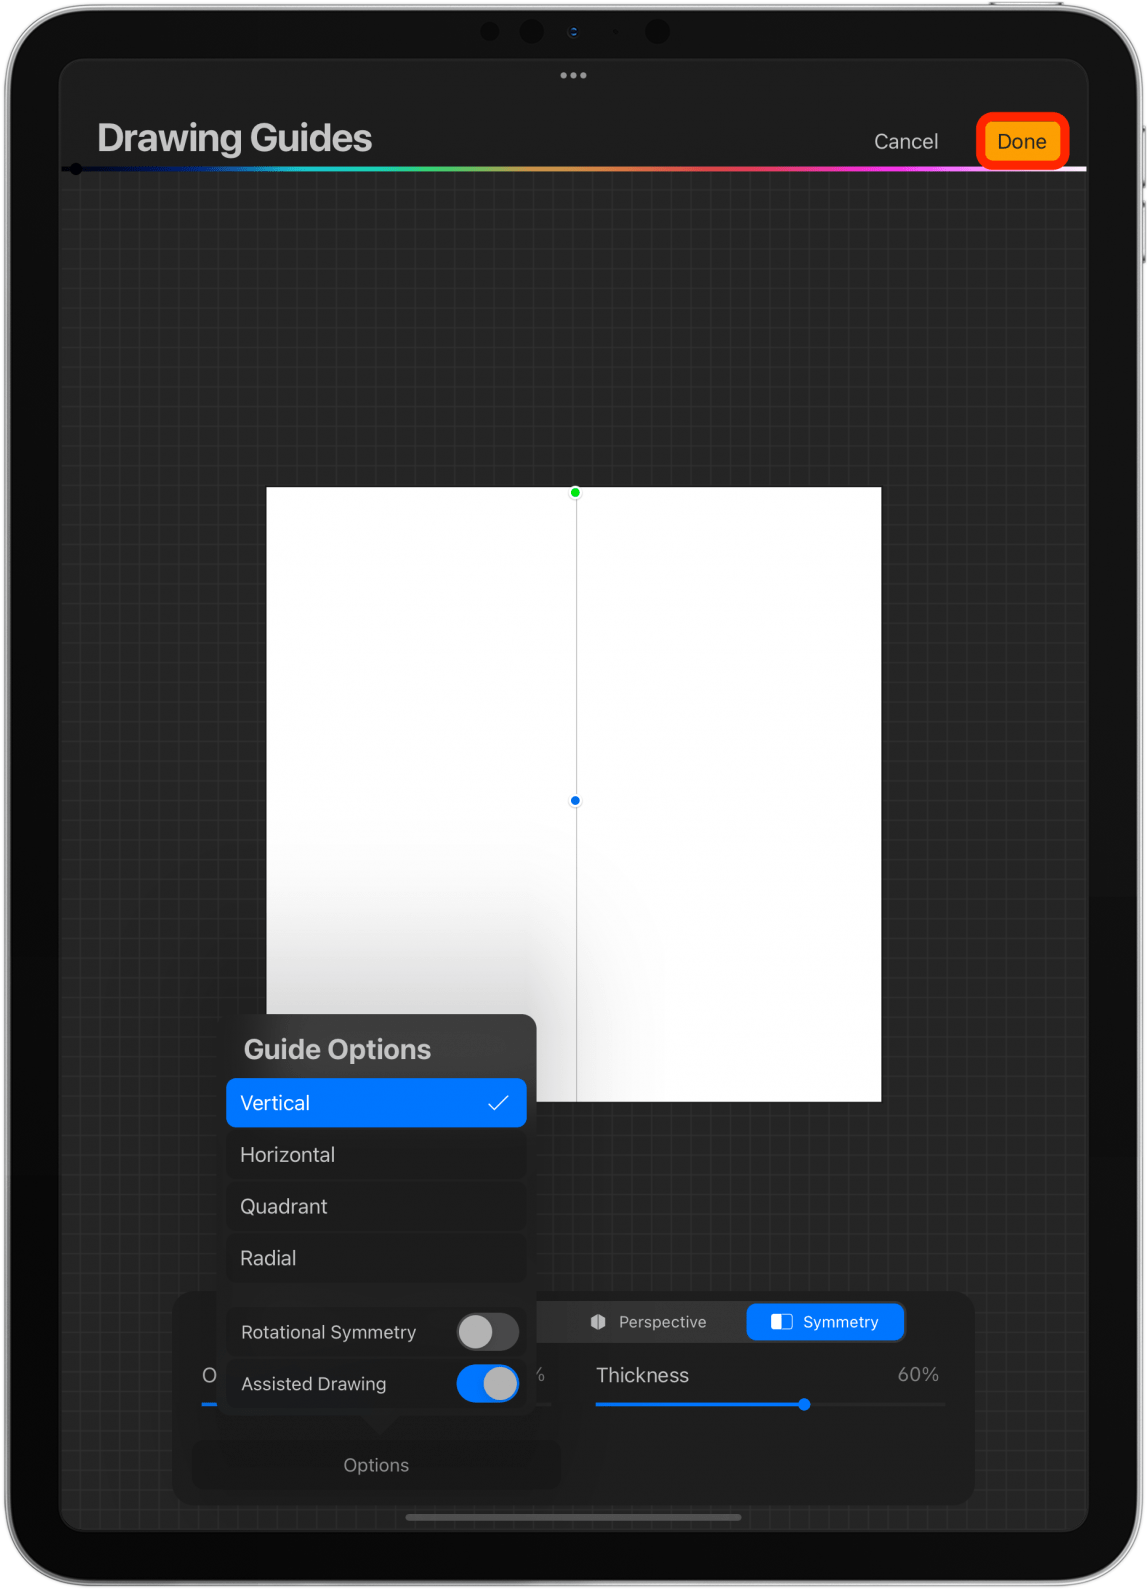Image resolution: width=1148 pixels, height=1590 pixels.
Task: Enable the Rotational Symmetry switch
Action: tap(488, 1332)
